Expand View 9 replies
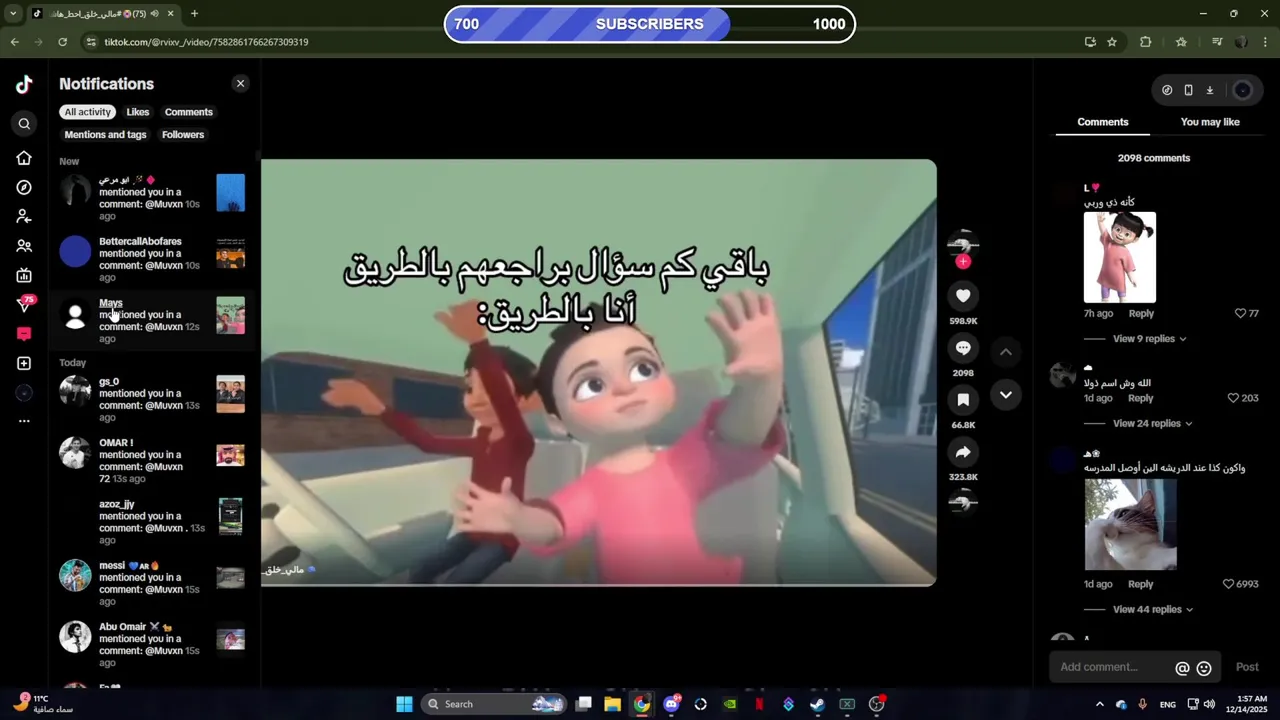The width and height of the screenshot is (1280, 720). click(x=1149, y=339)
